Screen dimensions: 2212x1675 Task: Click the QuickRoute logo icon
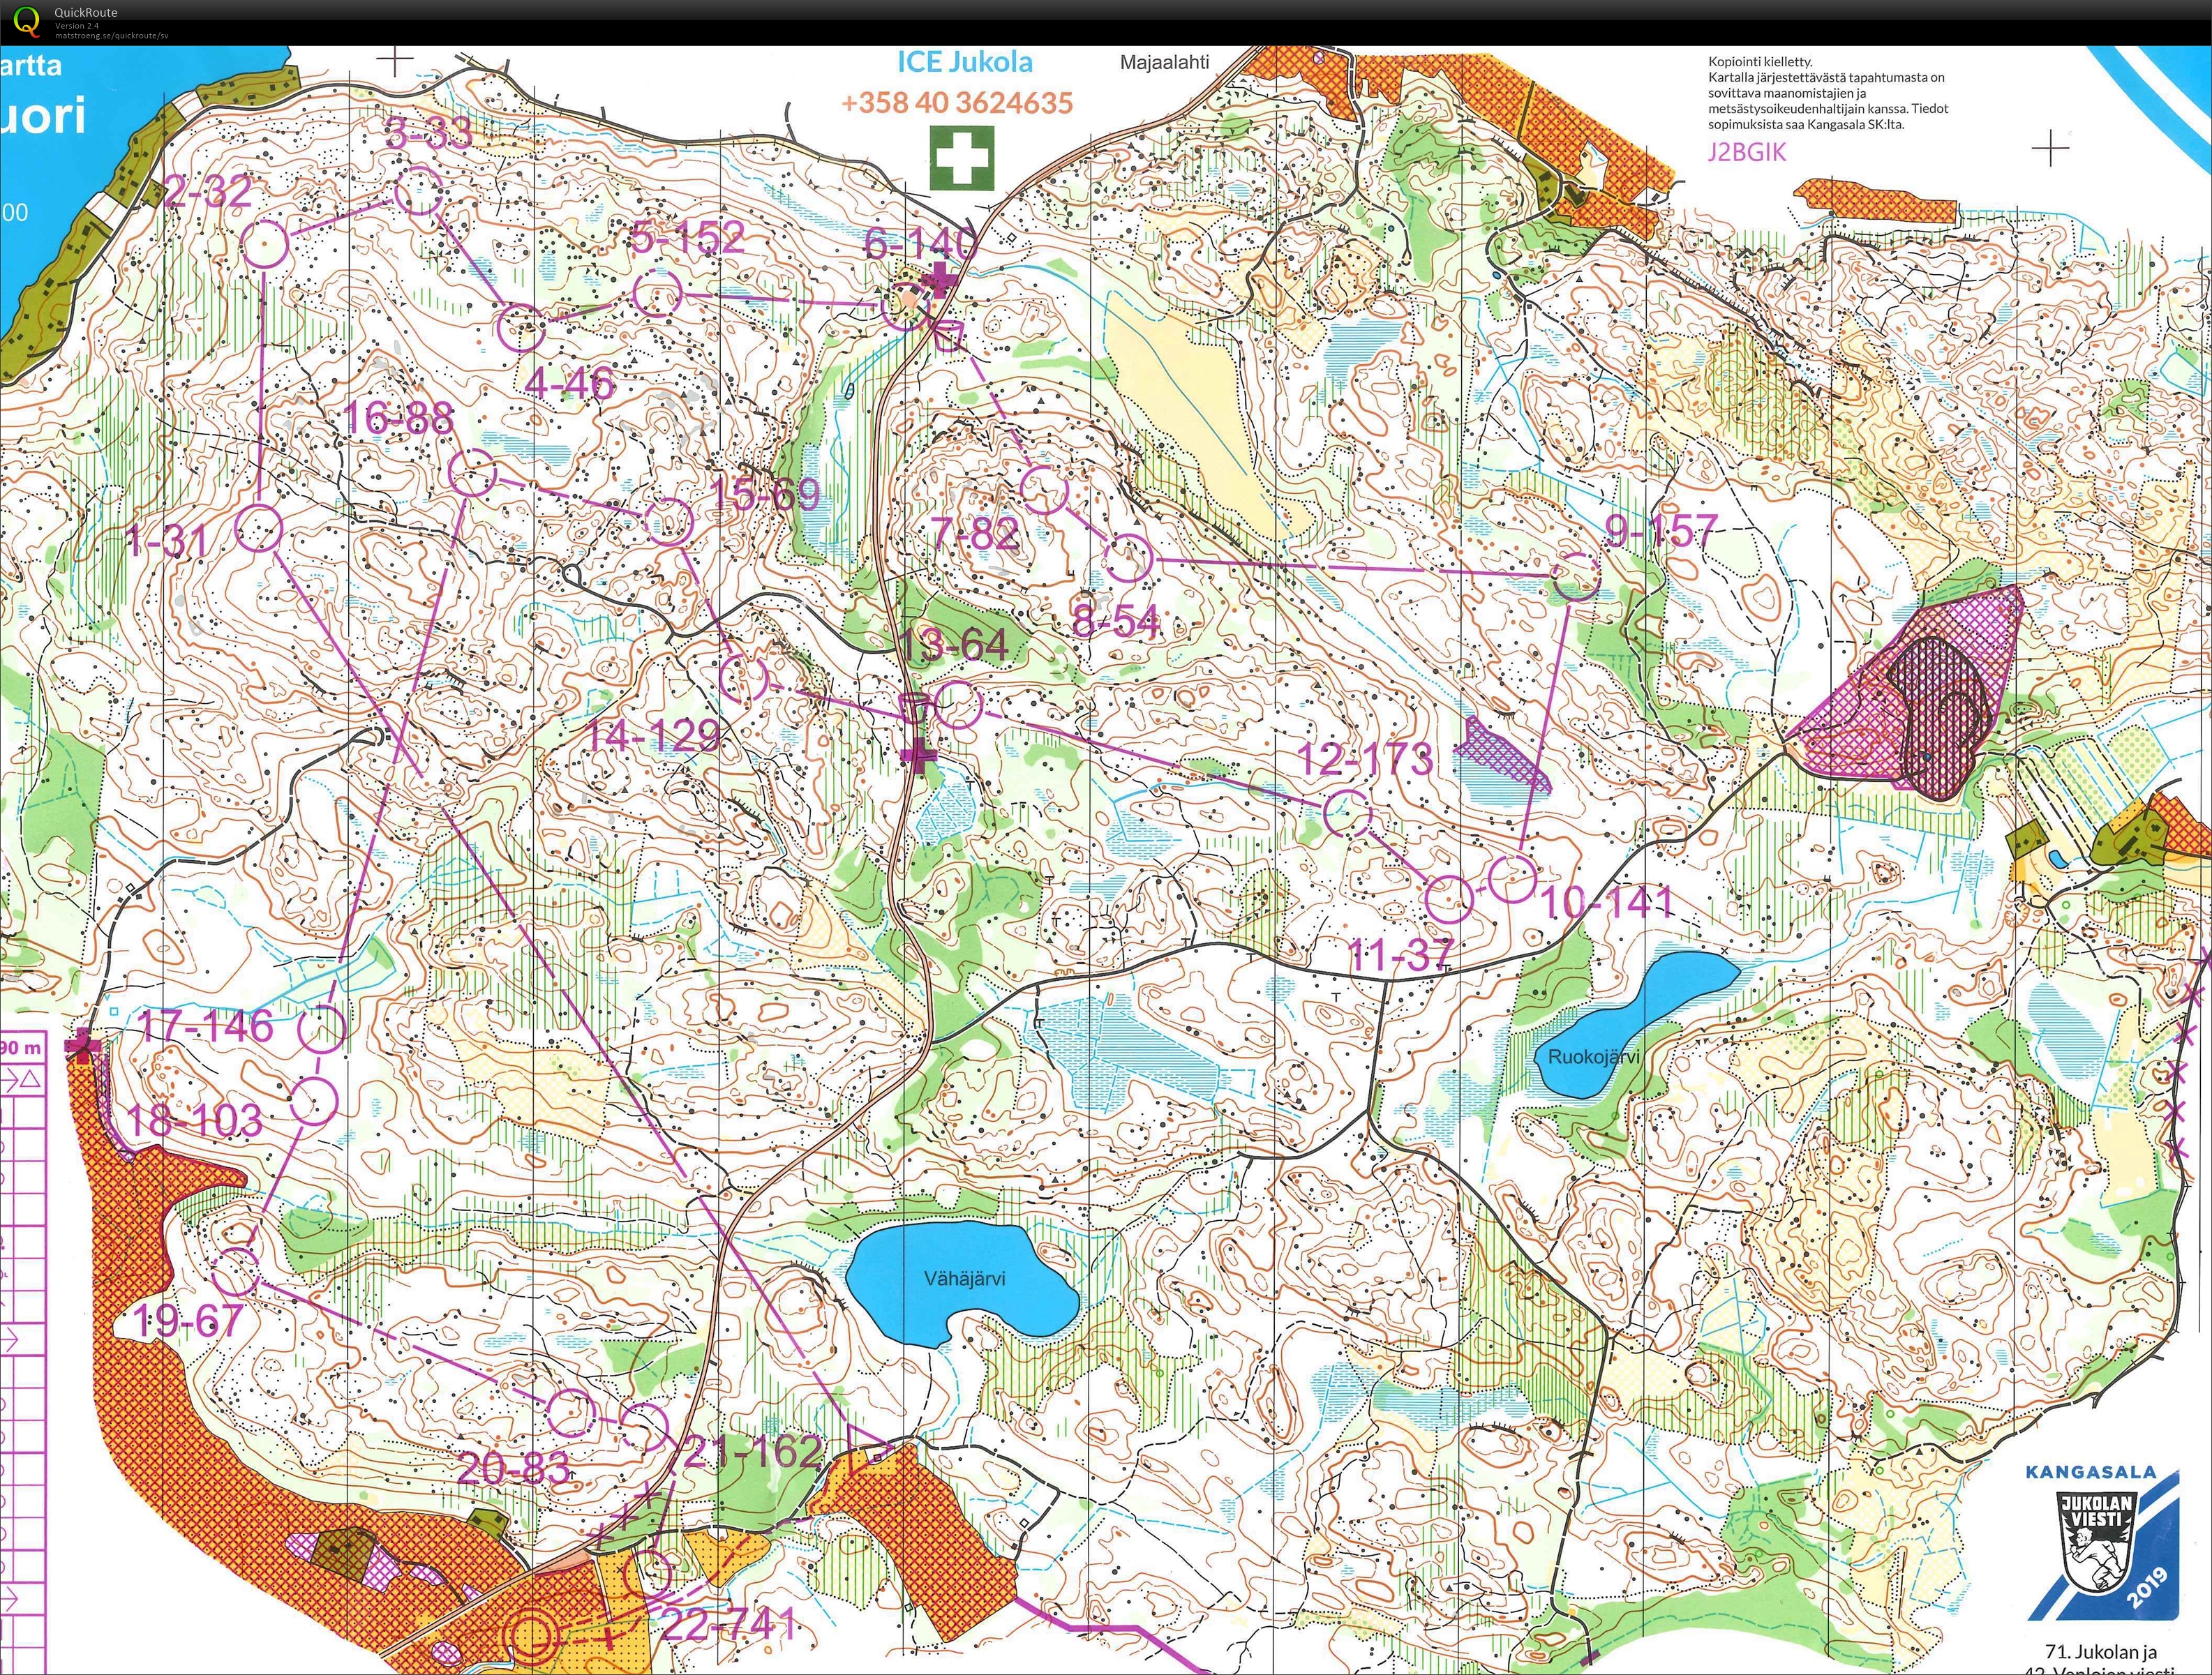[27, 20]
